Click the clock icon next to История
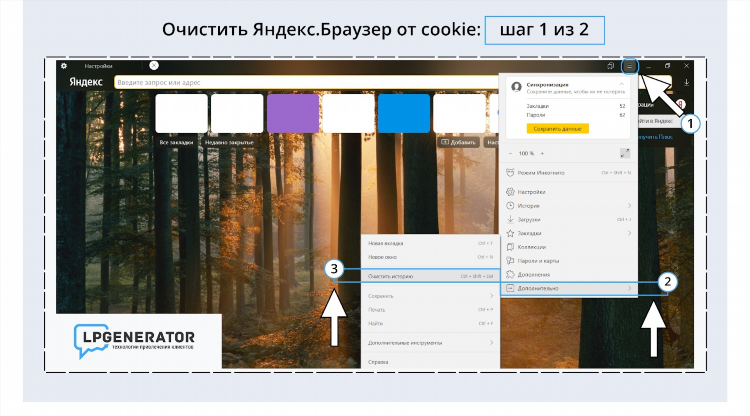750x416 pixels. pyautogui.click(x=510, y=206)
